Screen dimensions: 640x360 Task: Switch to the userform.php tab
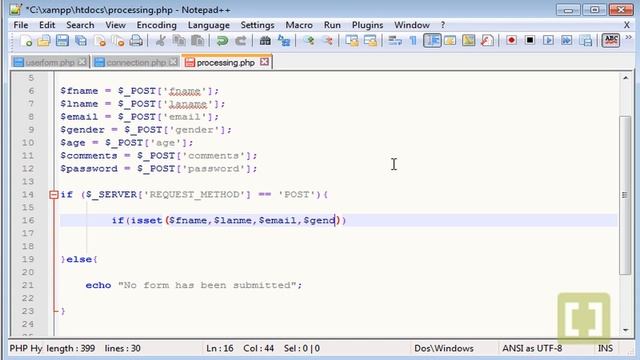coord(50,62)
